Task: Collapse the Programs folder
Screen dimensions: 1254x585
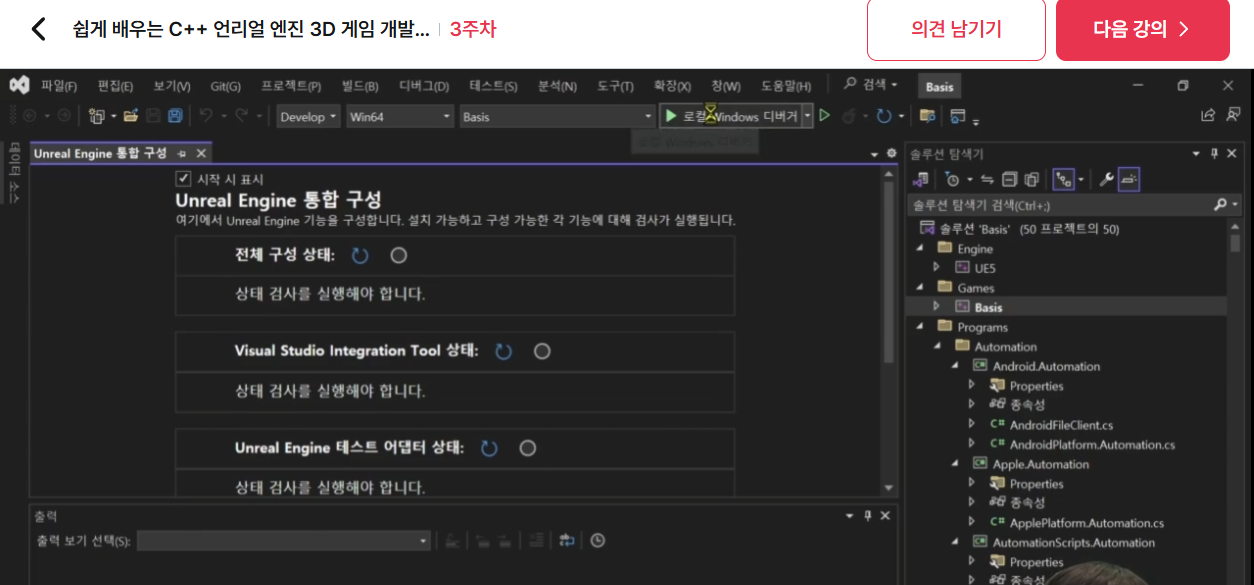Action: point(919,327)
